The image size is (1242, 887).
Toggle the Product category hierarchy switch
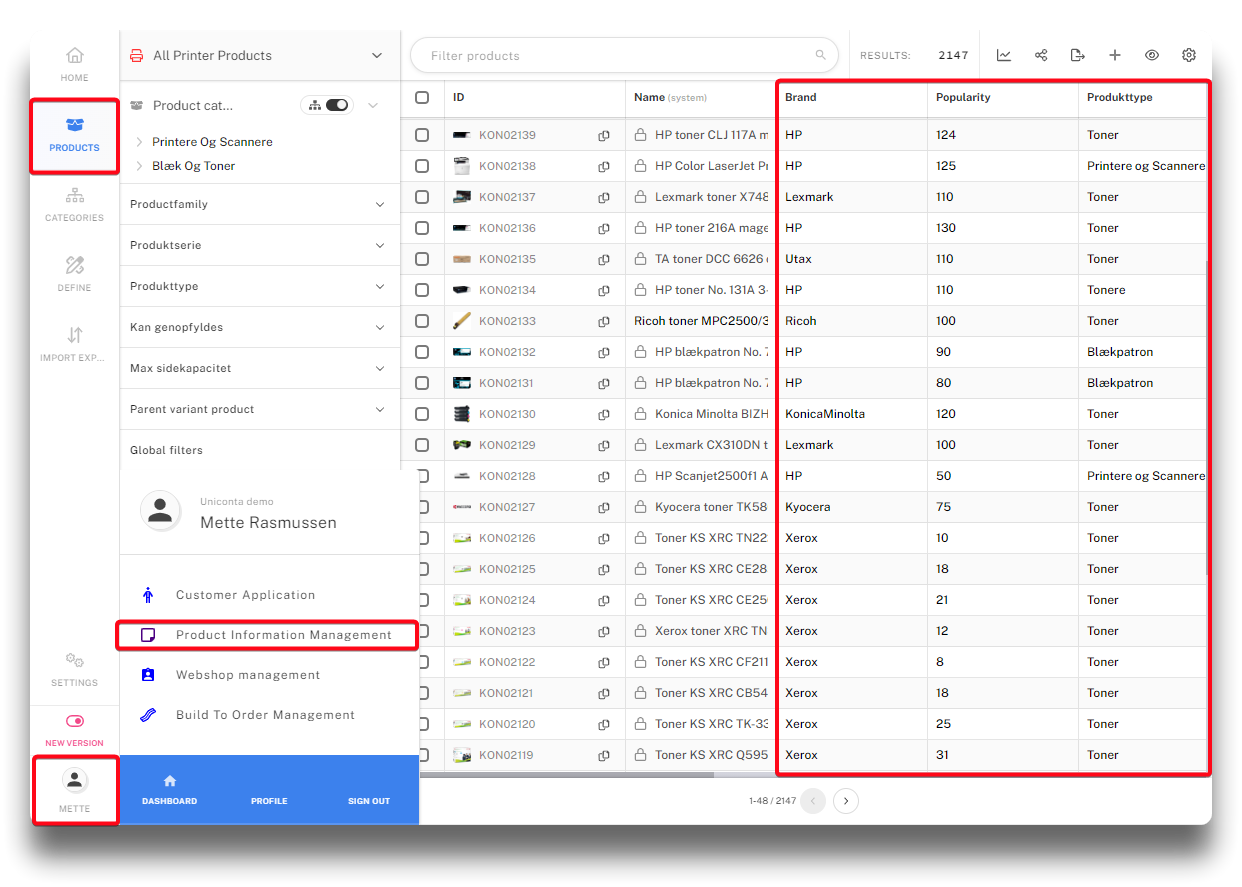tap(336, 105)
